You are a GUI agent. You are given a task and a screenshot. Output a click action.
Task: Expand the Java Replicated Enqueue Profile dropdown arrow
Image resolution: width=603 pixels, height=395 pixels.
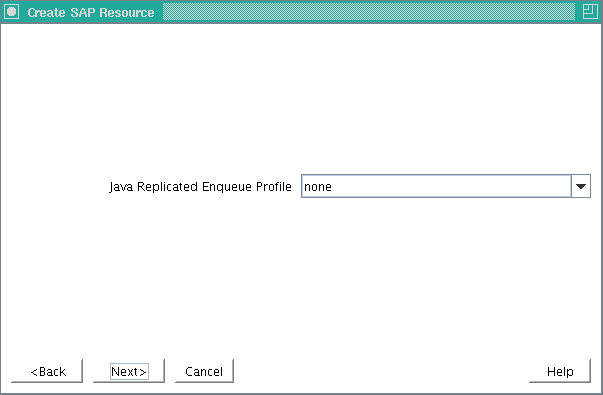(581, 186)
